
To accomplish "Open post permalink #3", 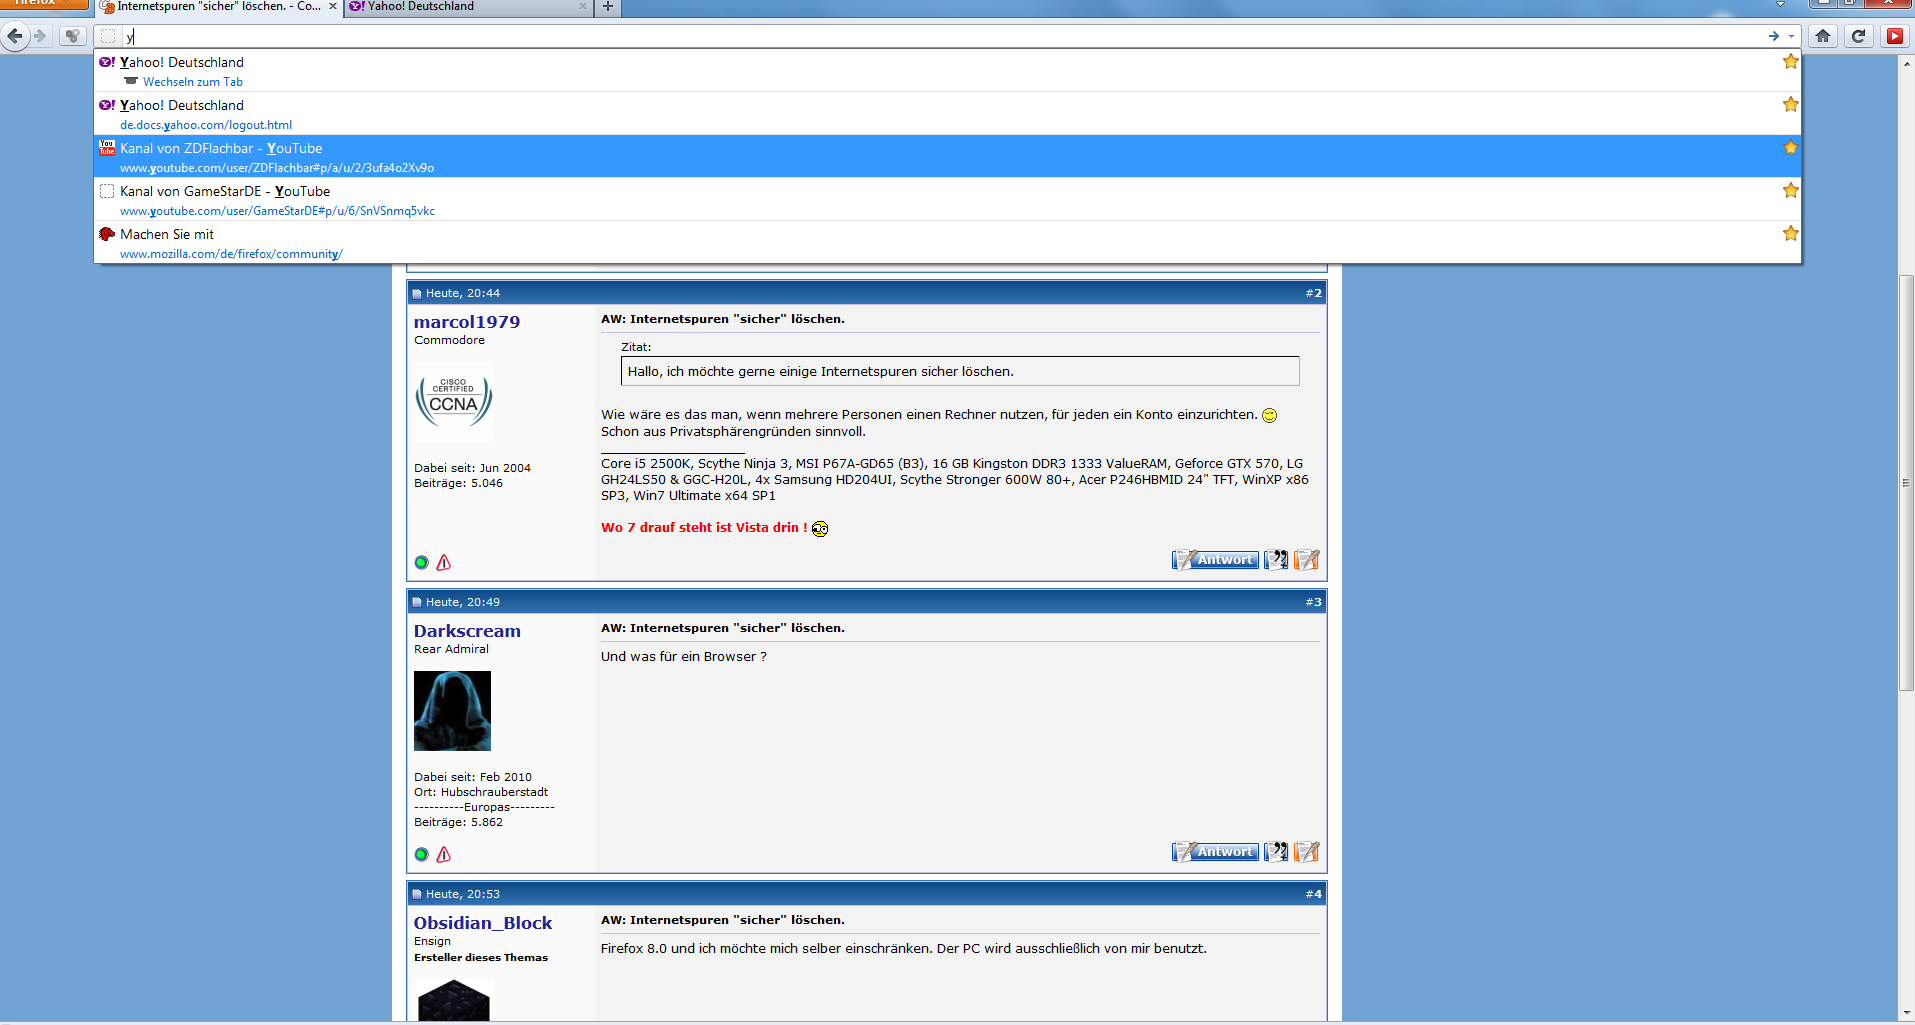I will 1313,602.
